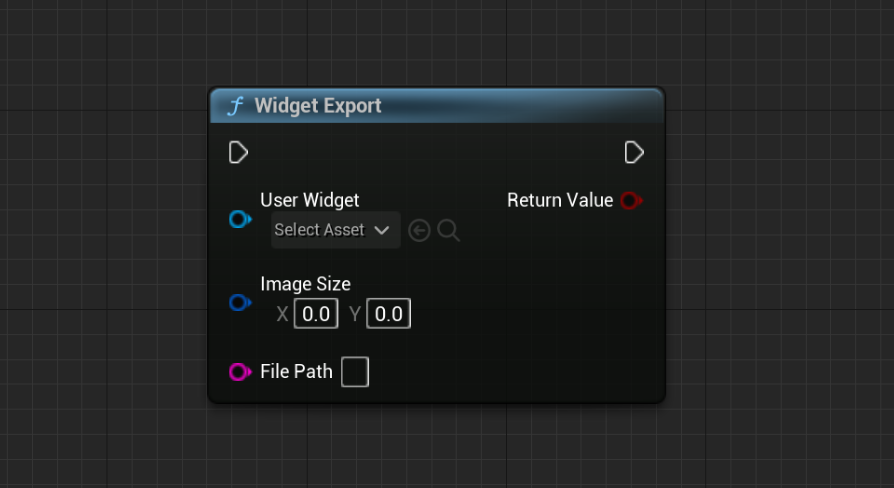Click the User Widget label
894x488 pixels.
309,200
